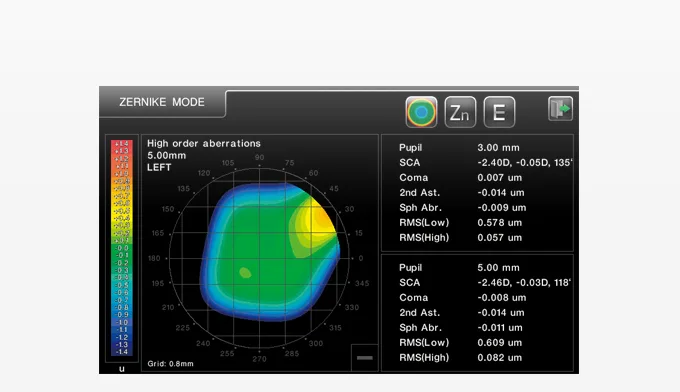Click the '5.00mm' label above the map
The image size is (680, 392).
[167, 155]
